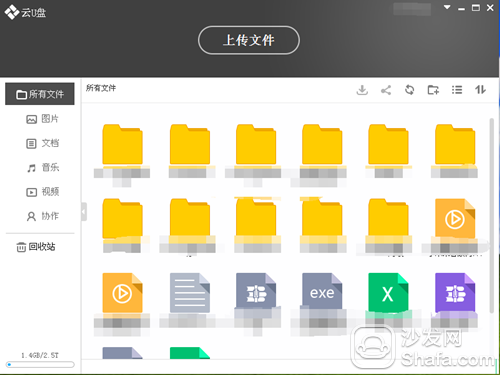Select the orange video file in the third row

tap(122, 293)
